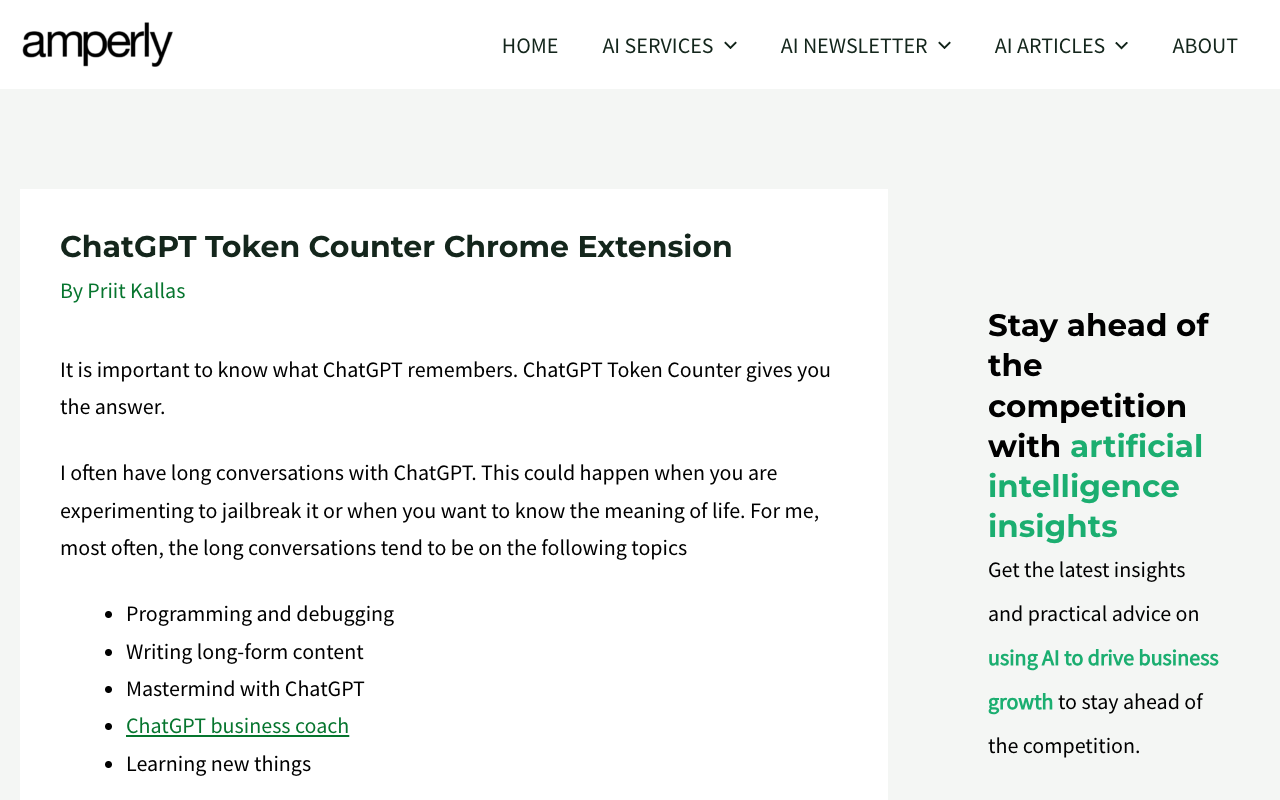Click the ChatGPT business coach link
The width and height of the screenshot is (1280, 800).
pyautogui.click(x=237, y=724)
